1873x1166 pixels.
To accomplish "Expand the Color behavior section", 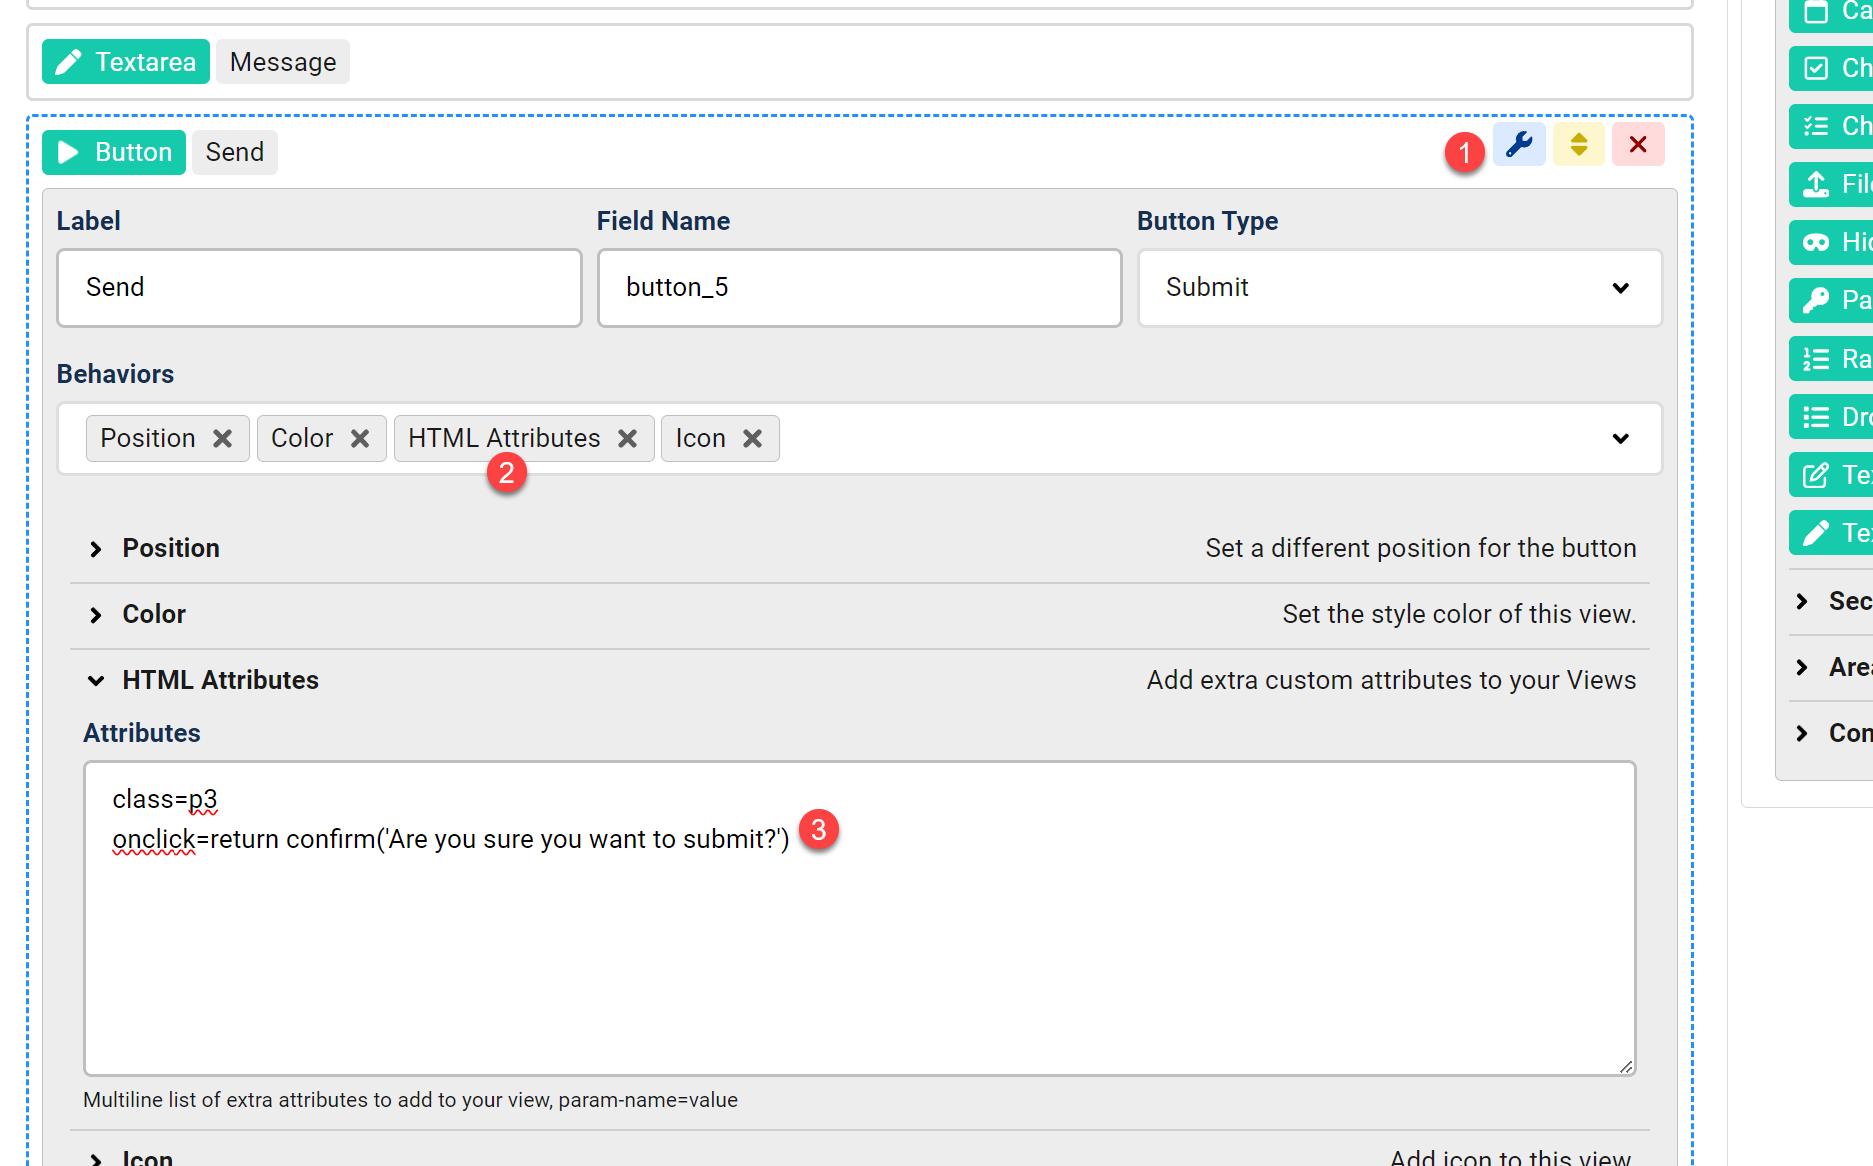I will (154, 615).
